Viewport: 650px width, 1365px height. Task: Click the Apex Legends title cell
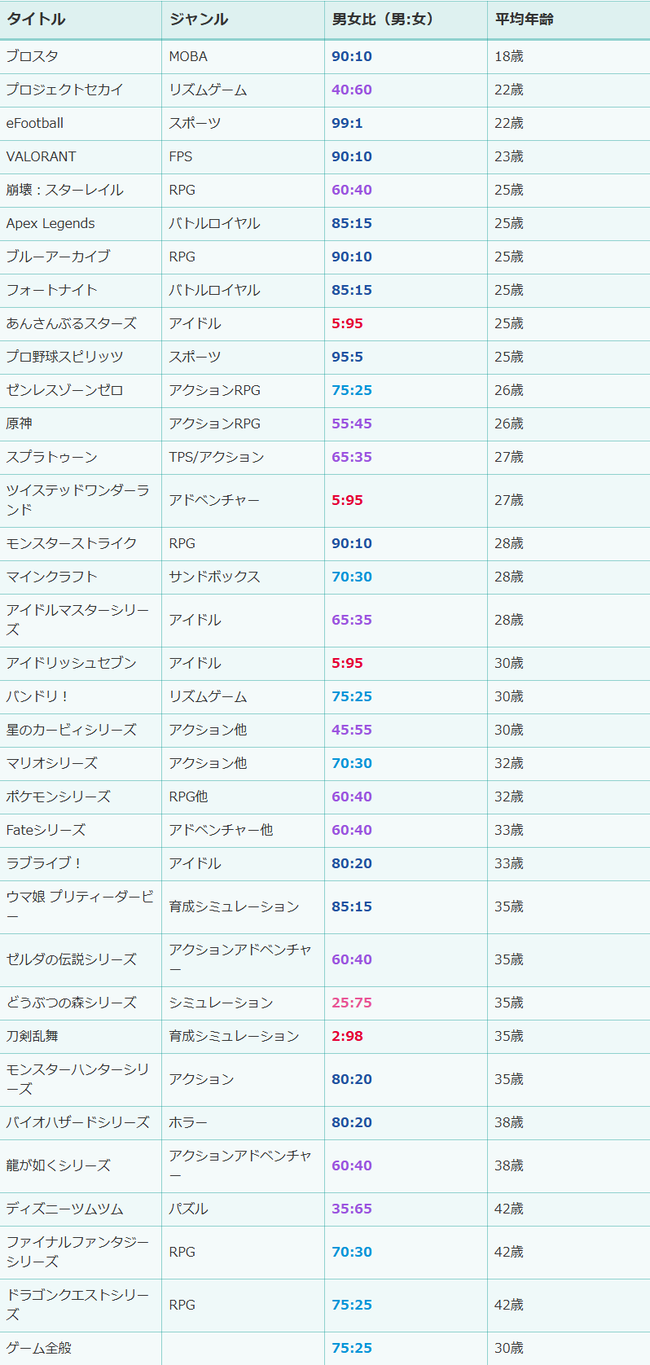click(x=81, y=224)
